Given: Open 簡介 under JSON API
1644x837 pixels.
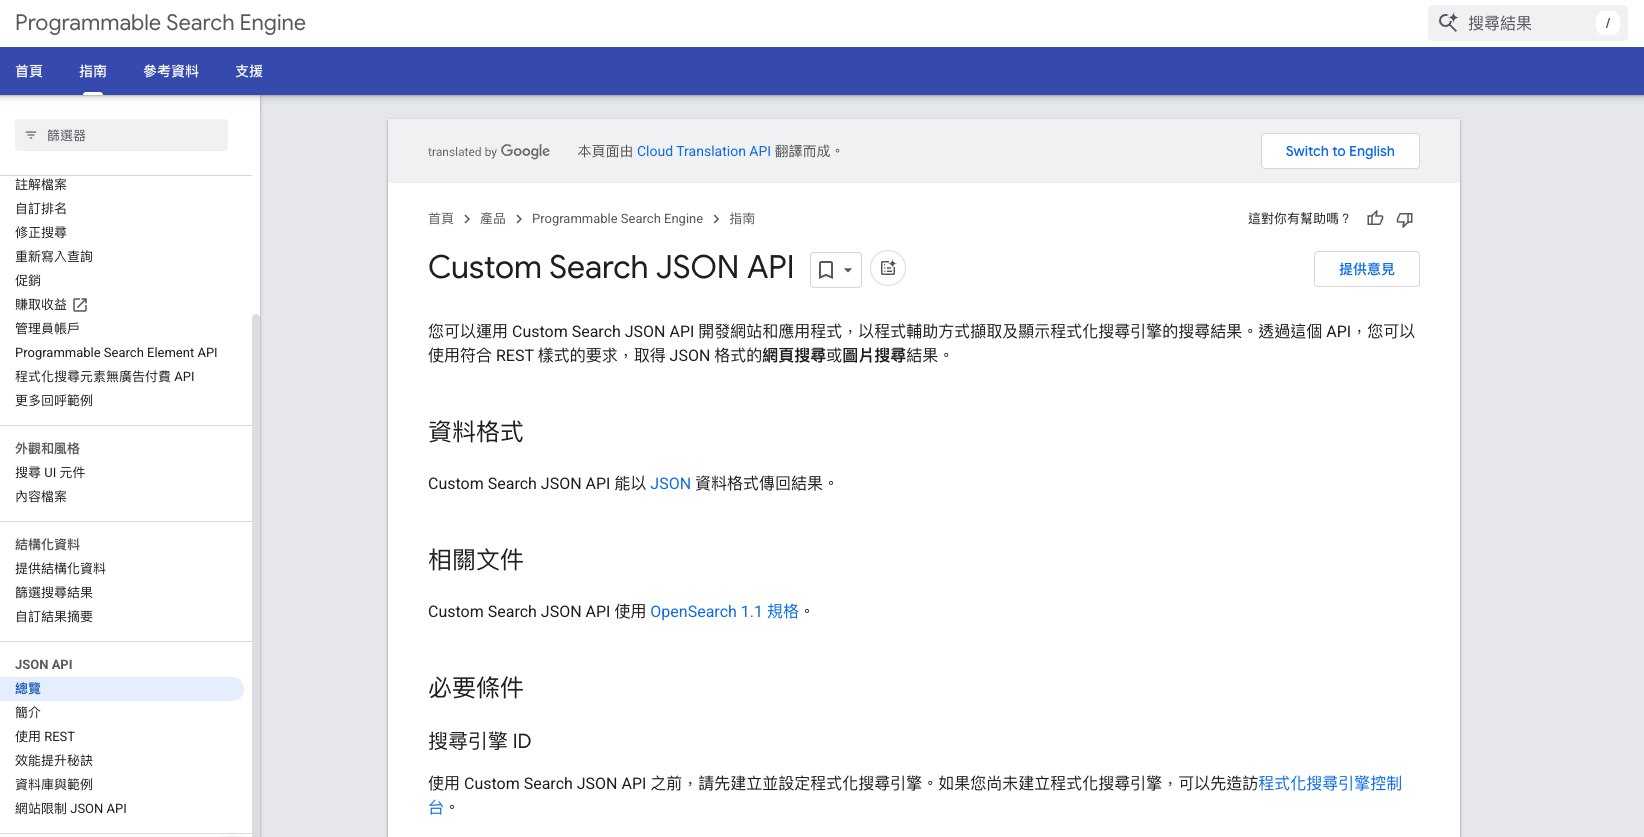Looking at the screenshot, I should point(28,713).
